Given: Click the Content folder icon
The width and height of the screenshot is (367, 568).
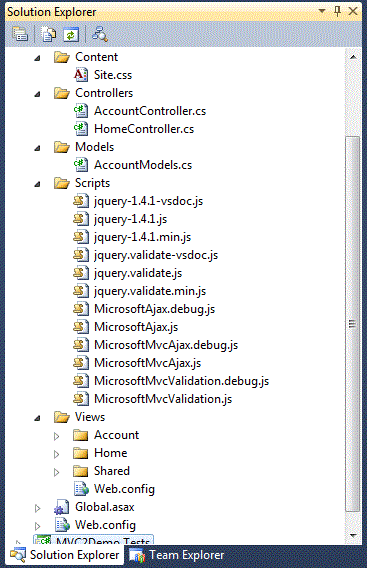Looking at the screenshot, I should [x=62, y=57].
